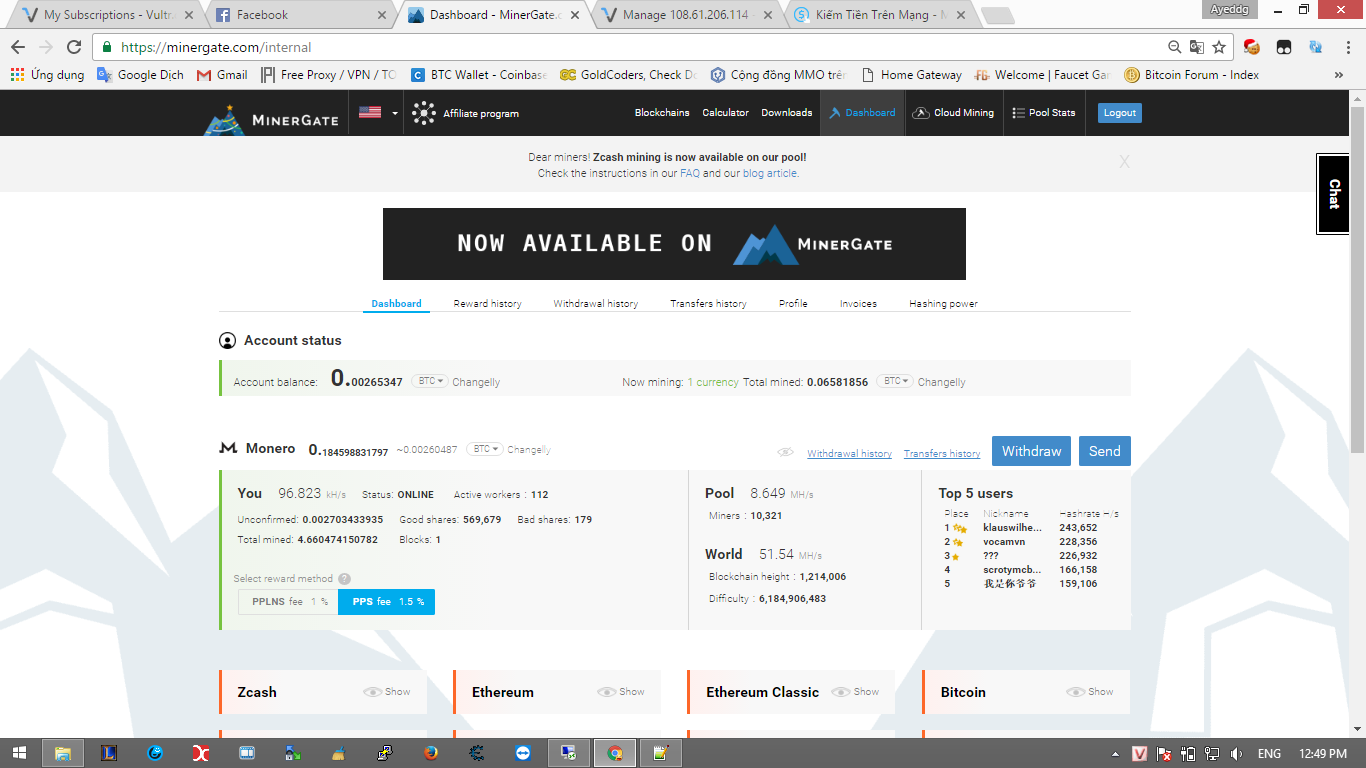Click the volume speaker icon in system tray
The width and height of the screenshot is (1366, 768).
point(1237,753)
